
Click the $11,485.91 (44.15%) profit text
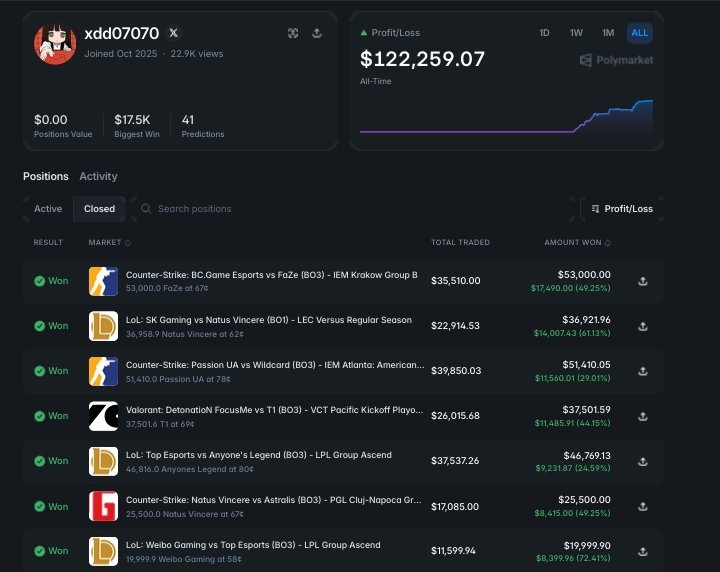573,423
